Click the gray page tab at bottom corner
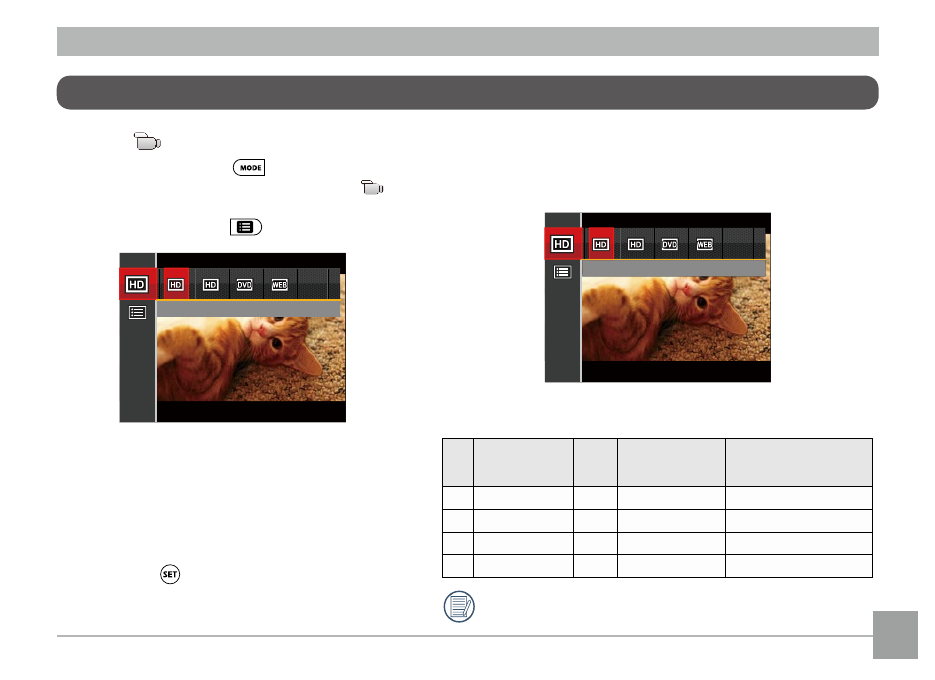The width and height of the screenshot is (935, 680). pos(895,635)
